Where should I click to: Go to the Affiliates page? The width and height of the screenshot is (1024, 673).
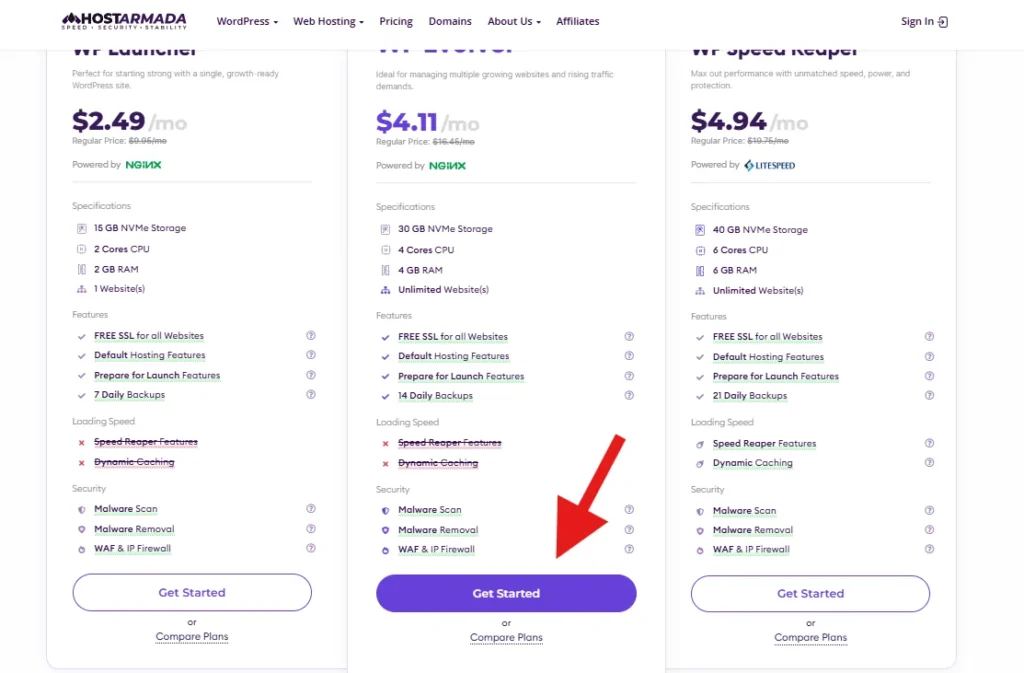tap(577, 21)
